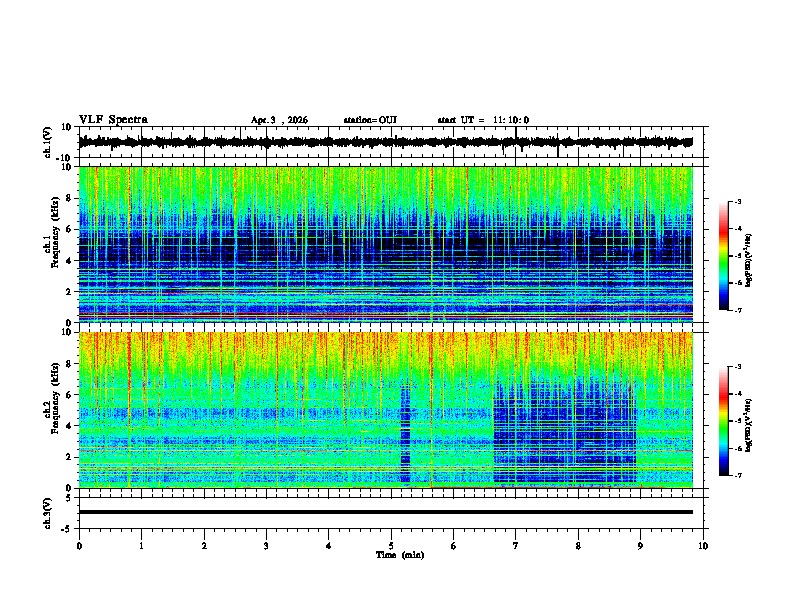The height and width of the screenshot is (612, 792).
Task: Click time-axis tick label '0'
Action: 79,546
